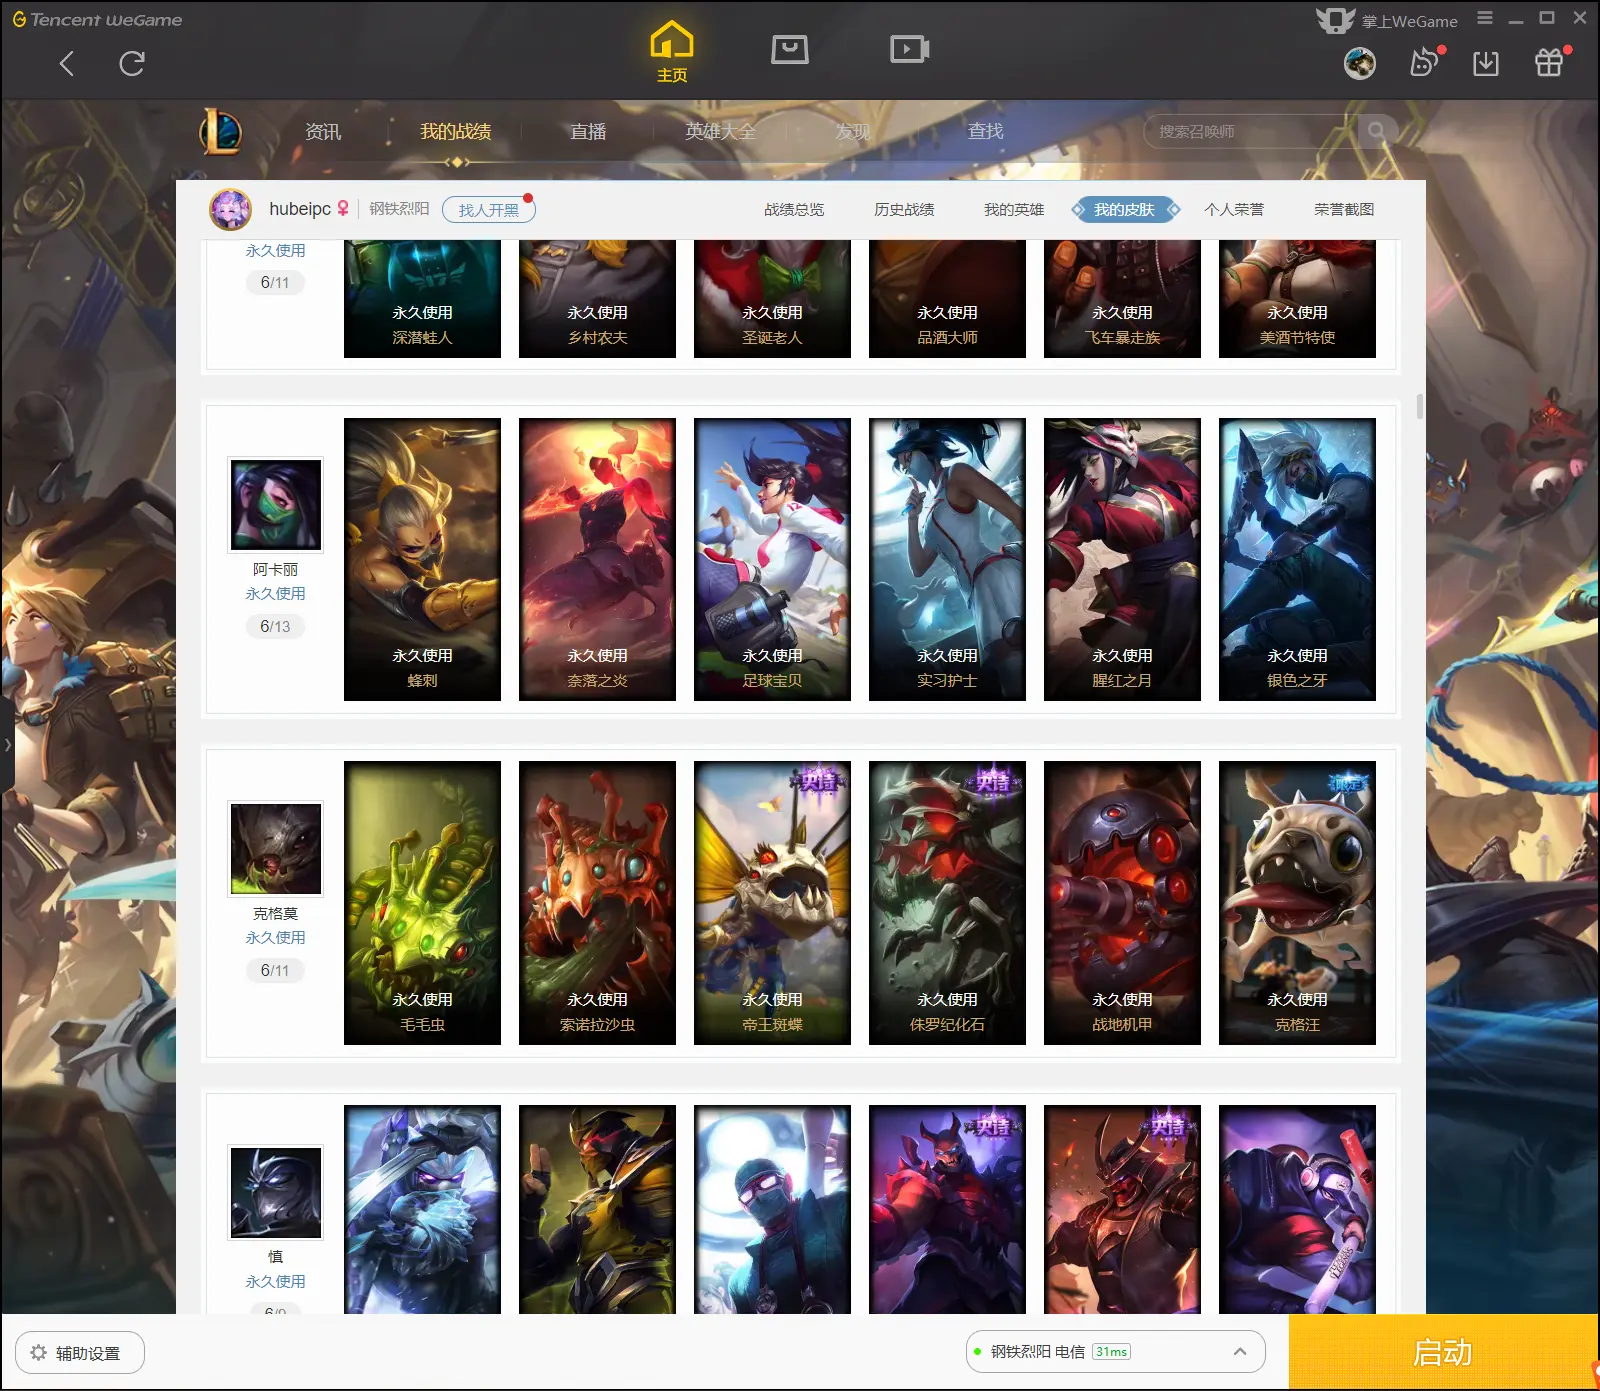Click the League of Legends logo
This screenshot has height=1391, width=1600.
pyautogui.click(x=221, y=131)
